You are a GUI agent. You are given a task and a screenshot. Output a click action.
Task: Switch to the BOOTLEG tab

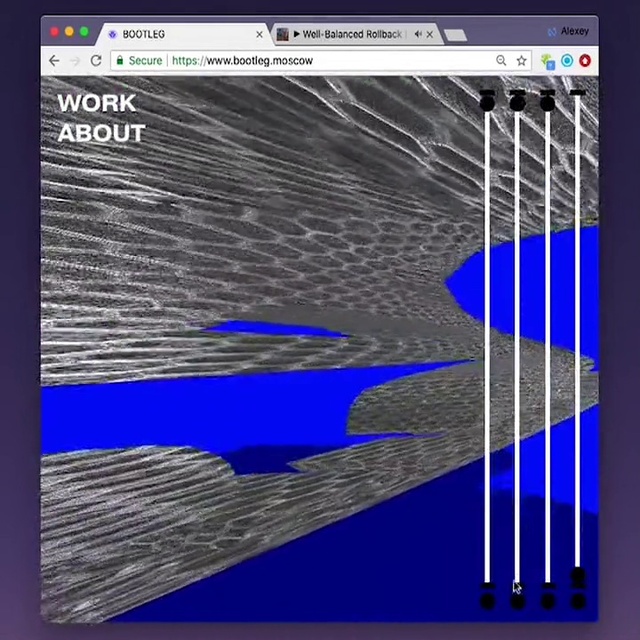pyautogui.click(x=184, y=34)
